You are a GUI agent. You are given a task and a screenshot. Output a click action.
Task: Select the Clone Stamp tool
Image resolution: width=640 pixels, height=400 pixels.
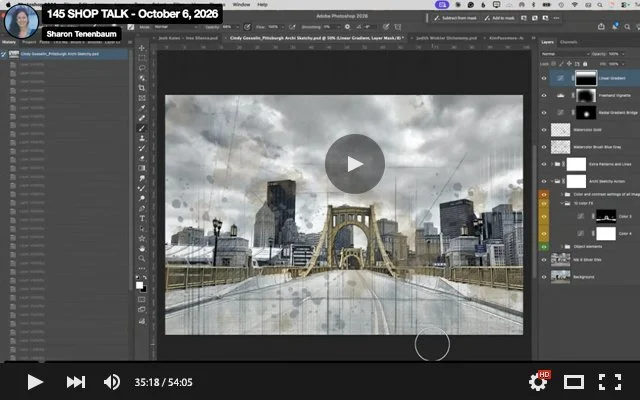[142, 138]
